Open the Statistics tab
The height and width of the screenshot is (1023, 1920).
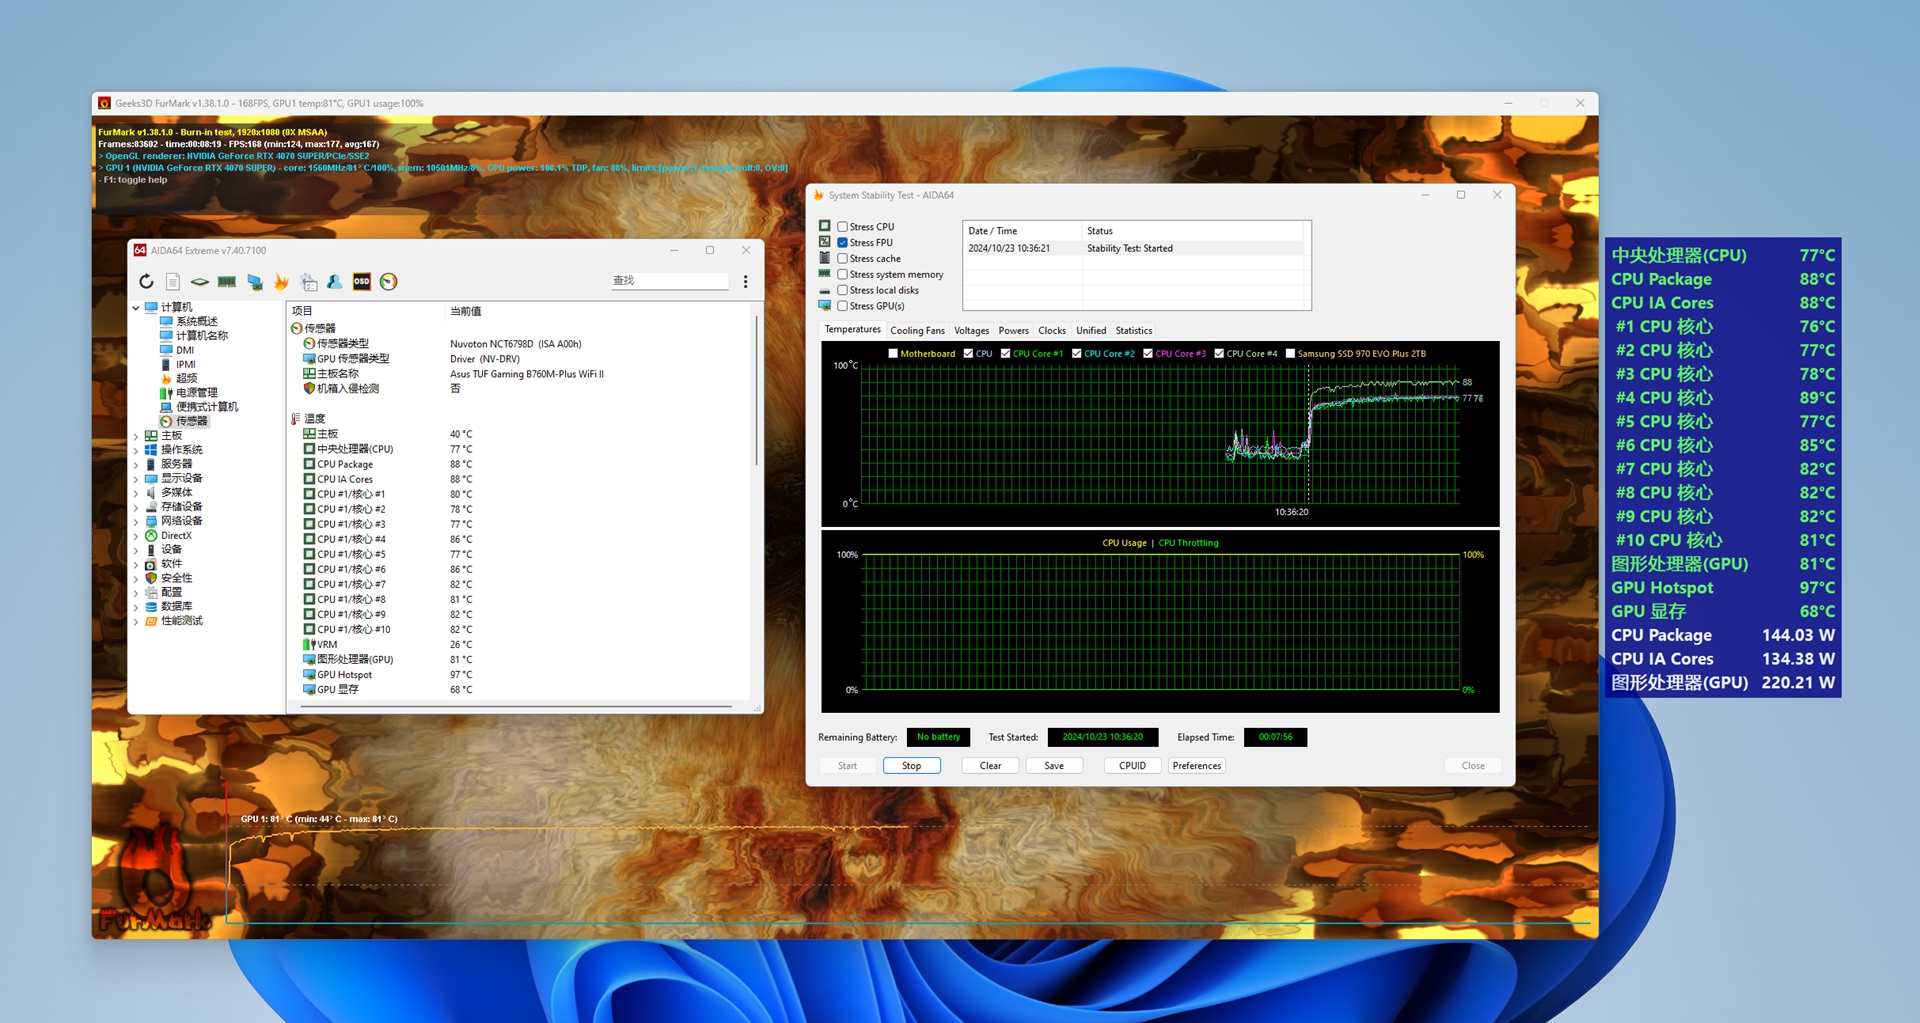pos(1133,331)
